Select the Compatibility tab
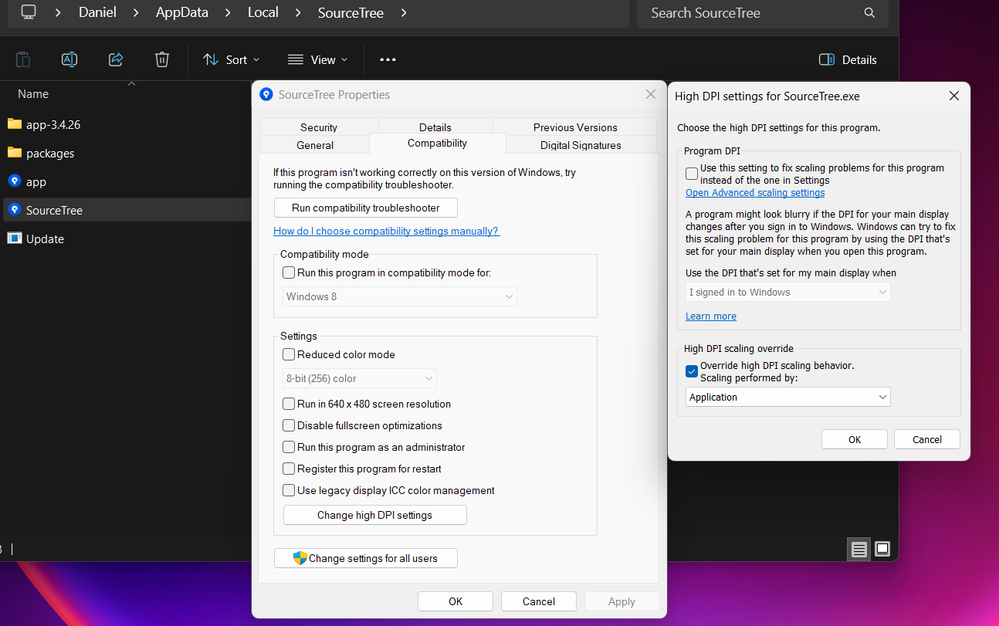Screen dimensions: 999x626 (x=437, y=143)
